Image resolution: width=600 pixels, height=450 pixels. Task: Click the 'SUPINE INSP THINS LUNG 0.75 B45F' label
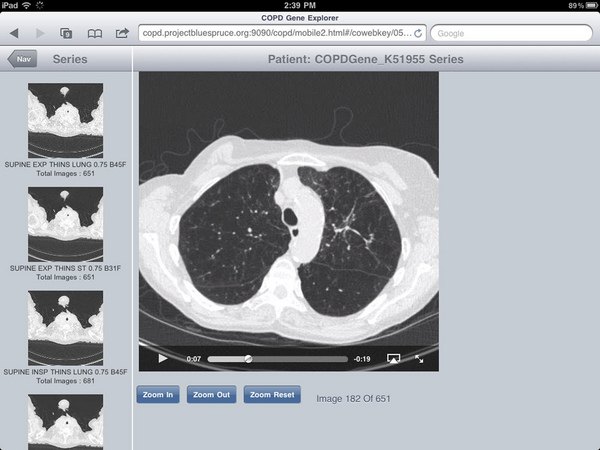[x=65, y=372]
